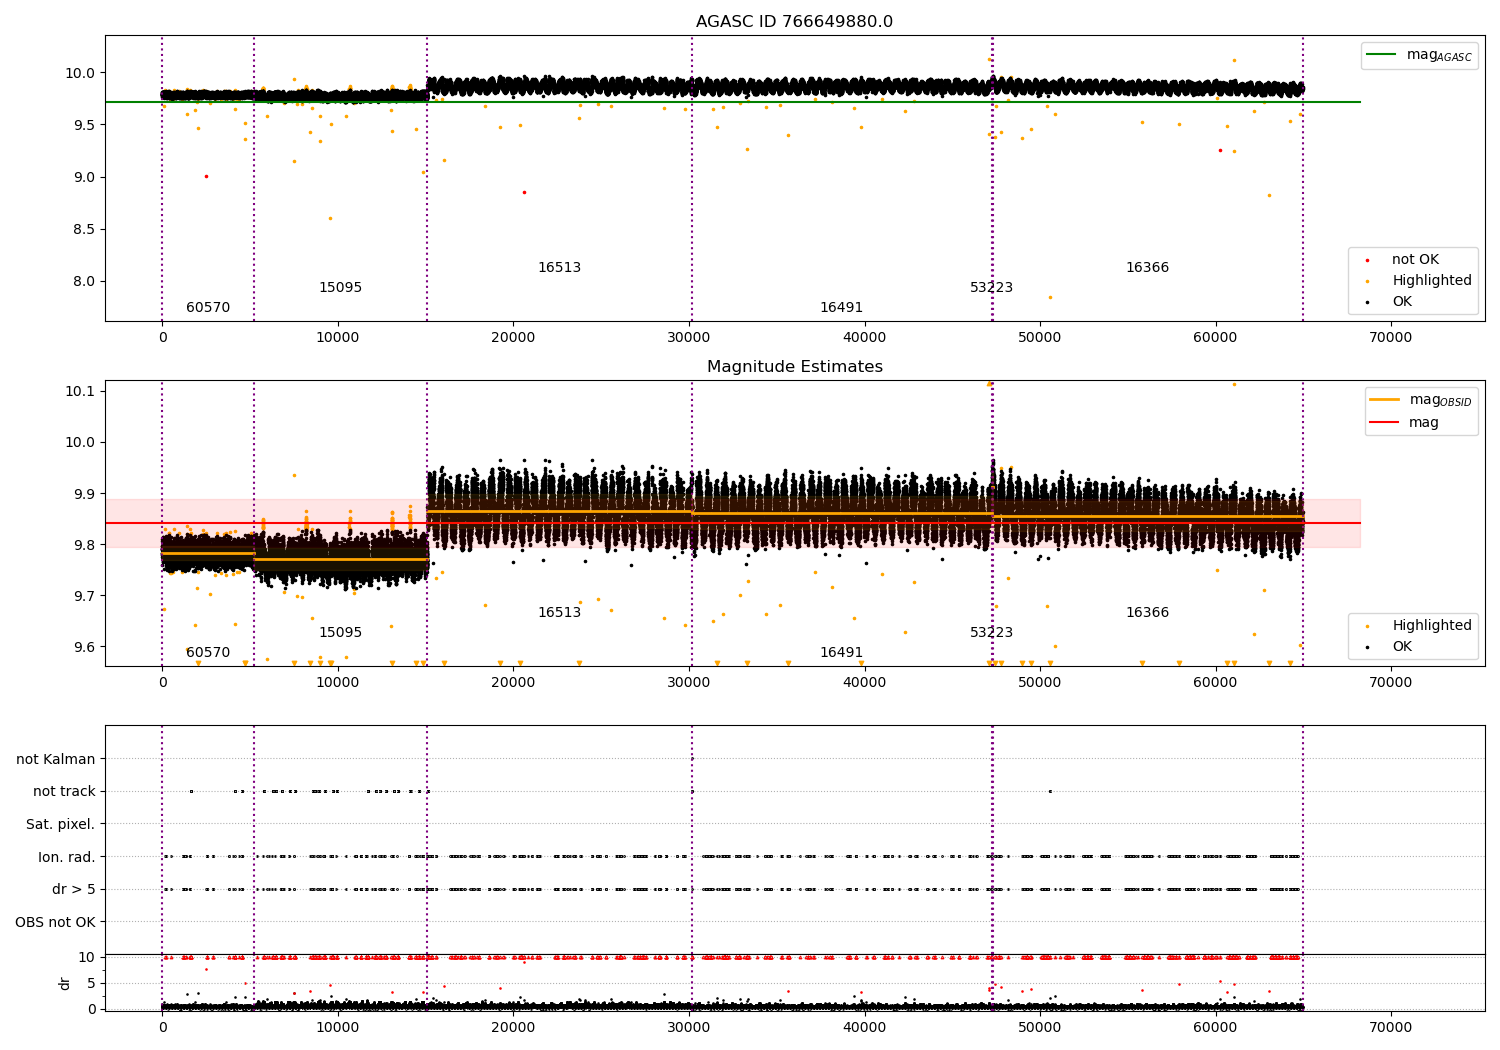Click lone 'not track' point near 50000

(x=1050, y=791)
